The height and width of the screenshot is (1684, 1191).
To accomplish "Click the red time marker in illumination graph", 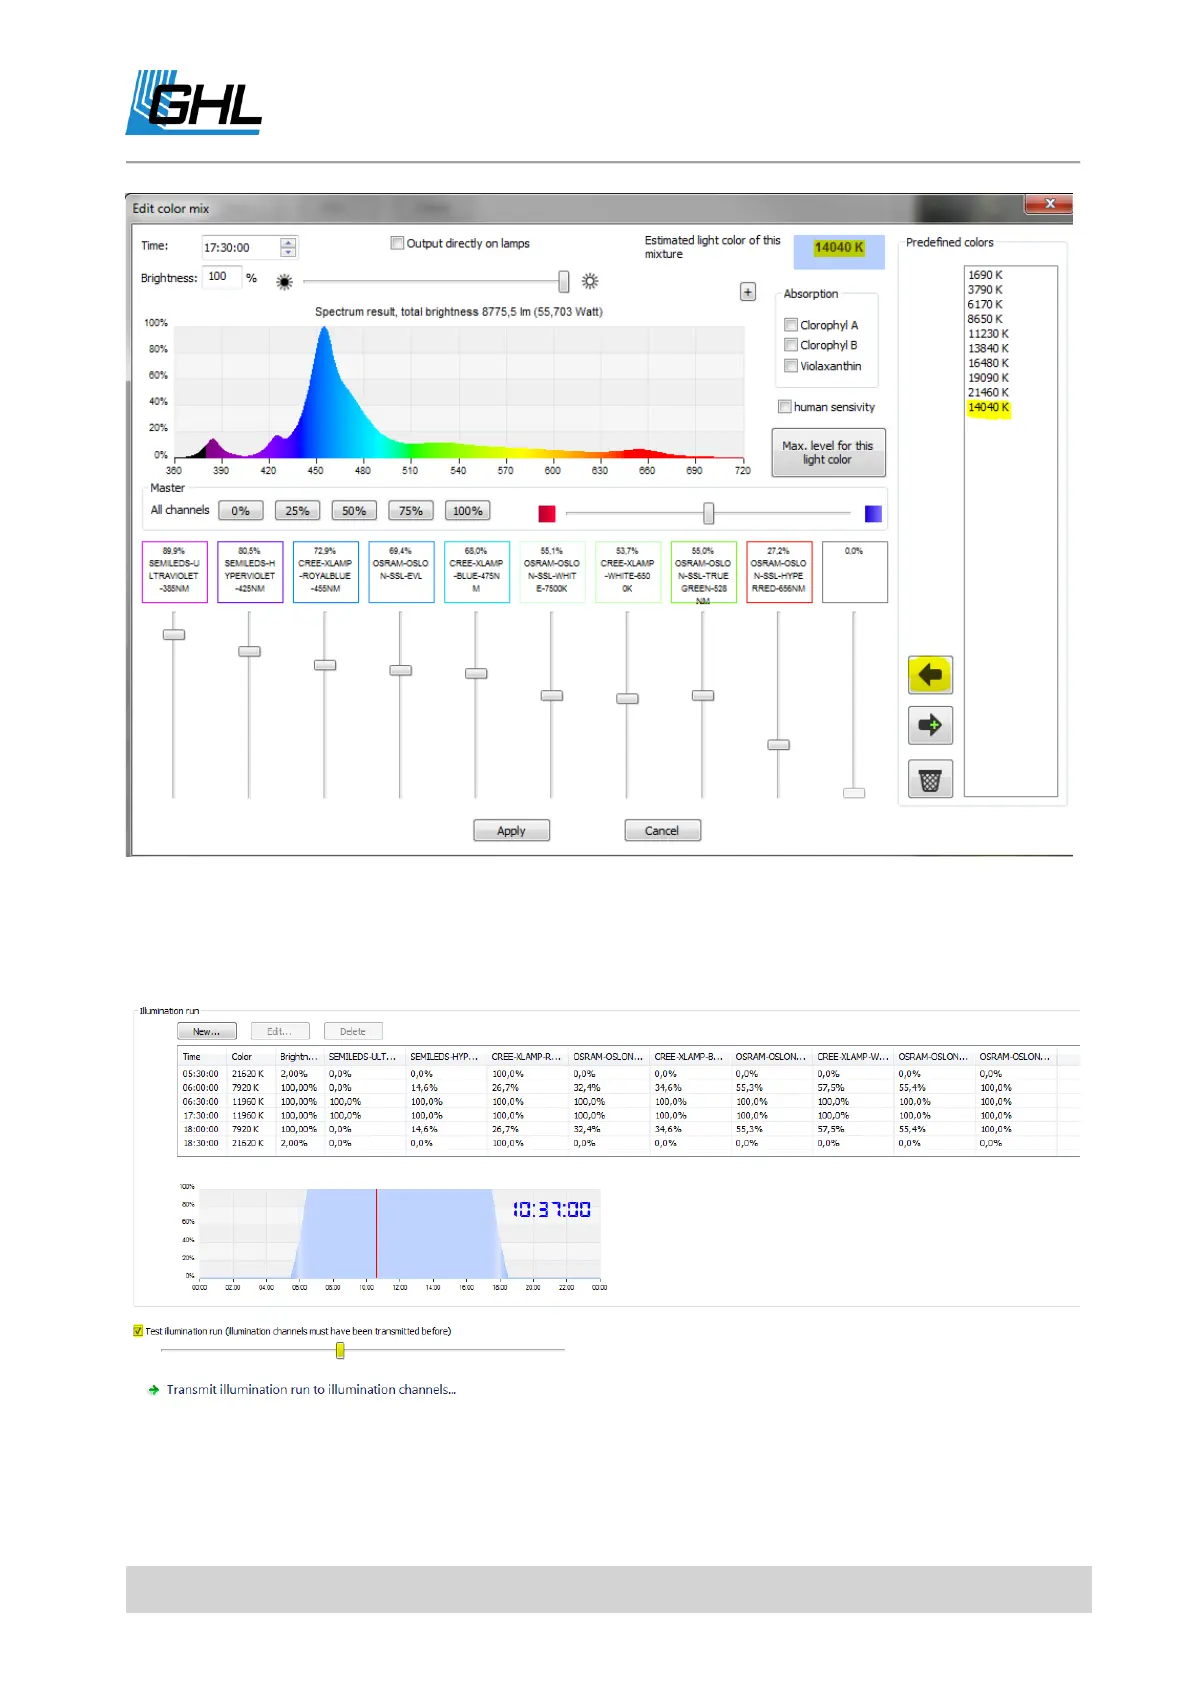I will [377, 1233].
